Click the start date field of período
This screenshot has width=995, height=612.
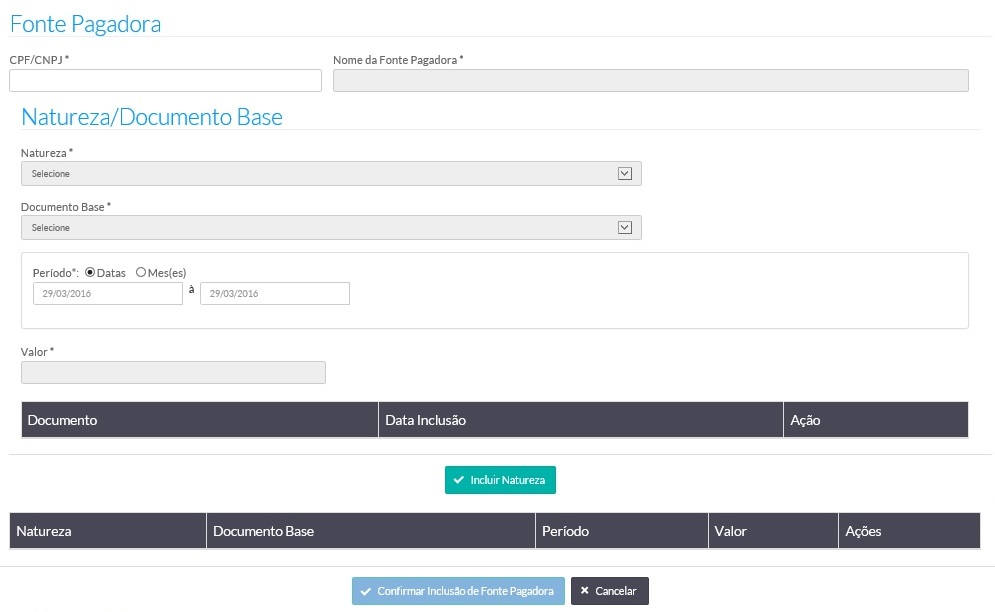pyautogui.click(x=108, y=293)
